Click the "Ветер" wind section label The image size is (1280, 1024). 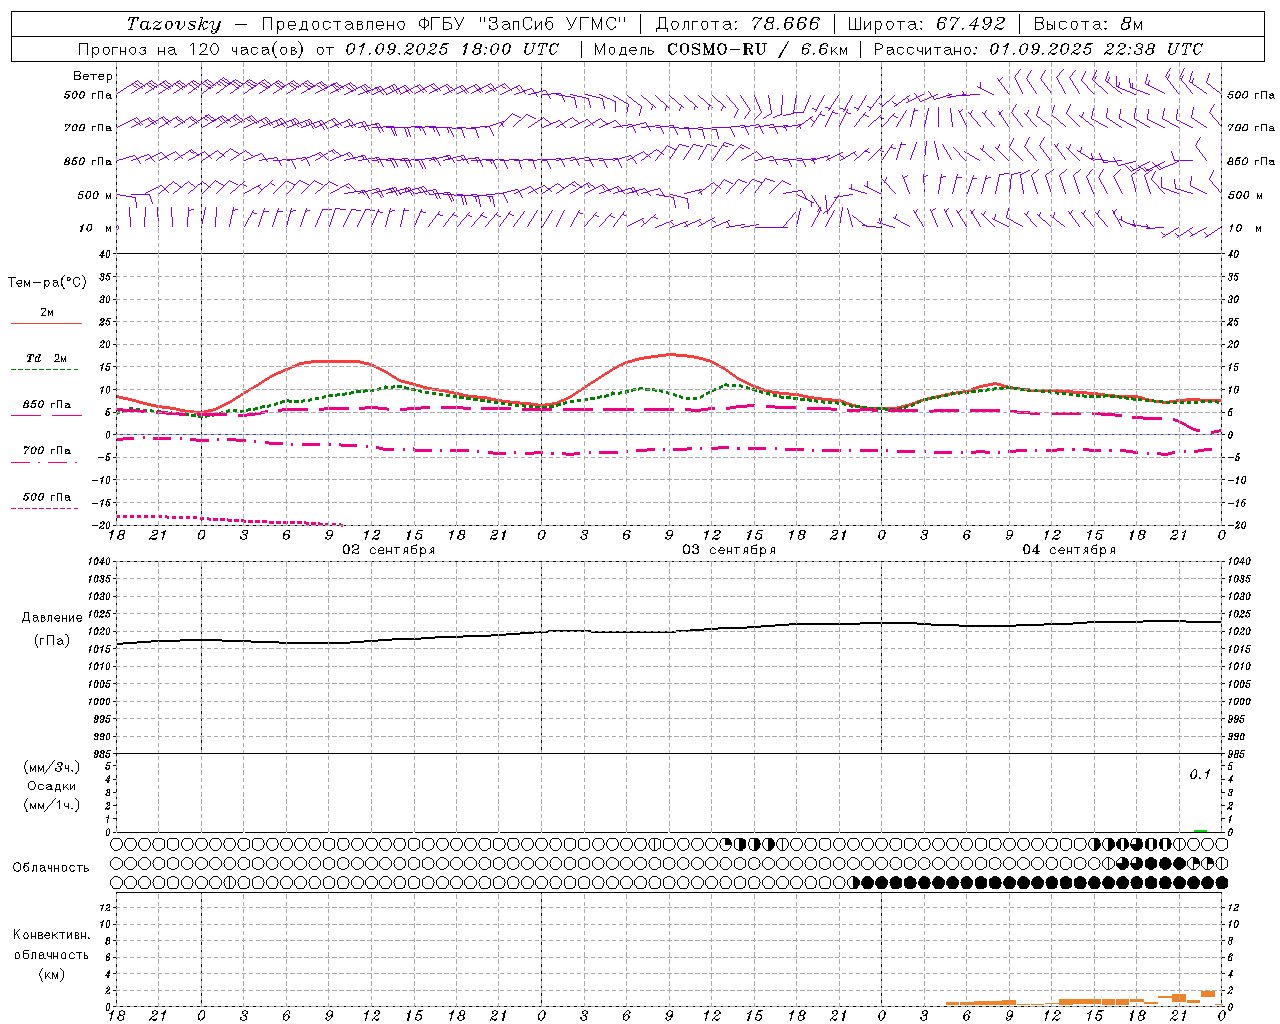click(93, 76)
